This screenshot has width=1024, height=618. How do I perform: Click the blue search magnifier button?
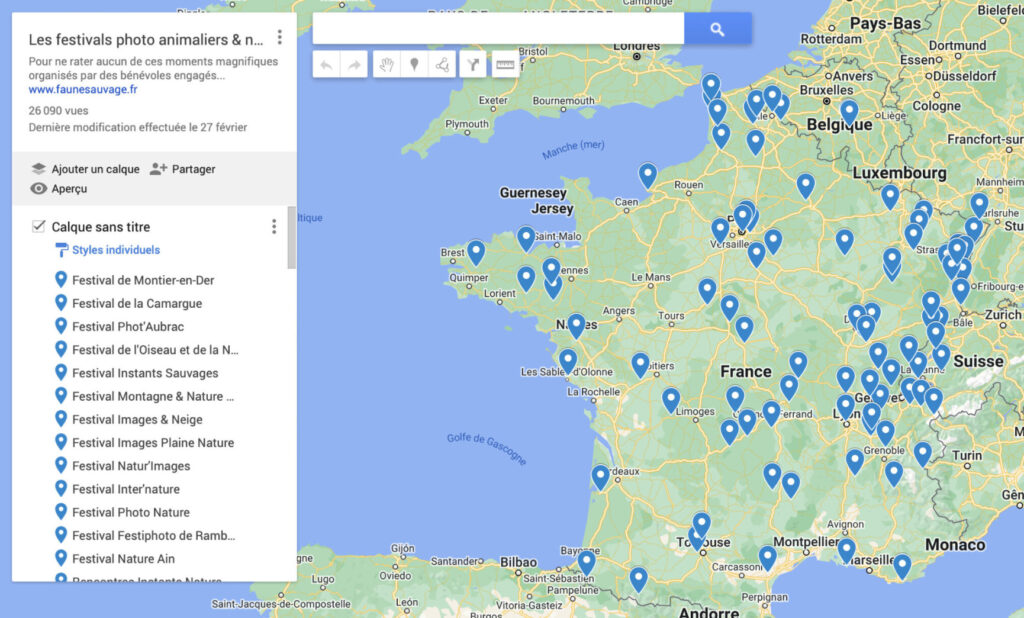pos(717,29)
